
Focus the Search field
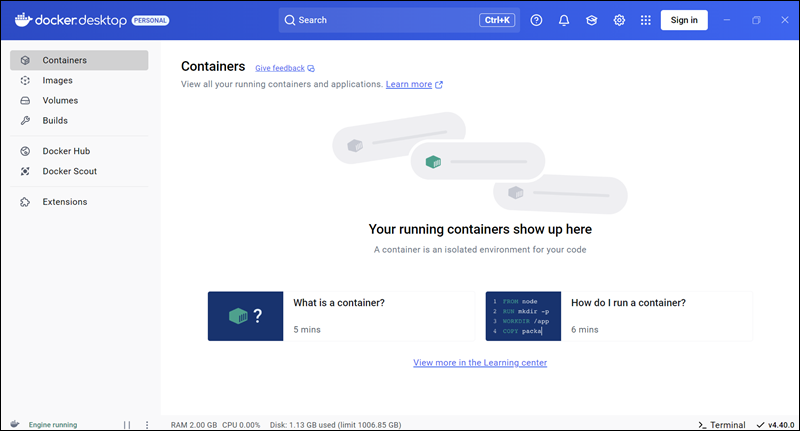pos(399,20)
